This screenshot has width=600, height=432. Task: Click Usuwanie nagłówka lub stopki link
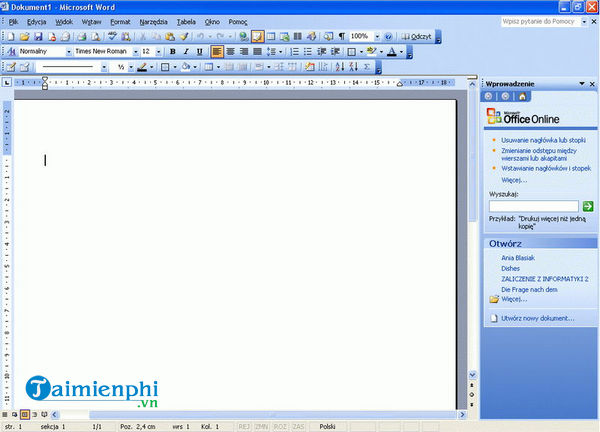tap(543, 140)
